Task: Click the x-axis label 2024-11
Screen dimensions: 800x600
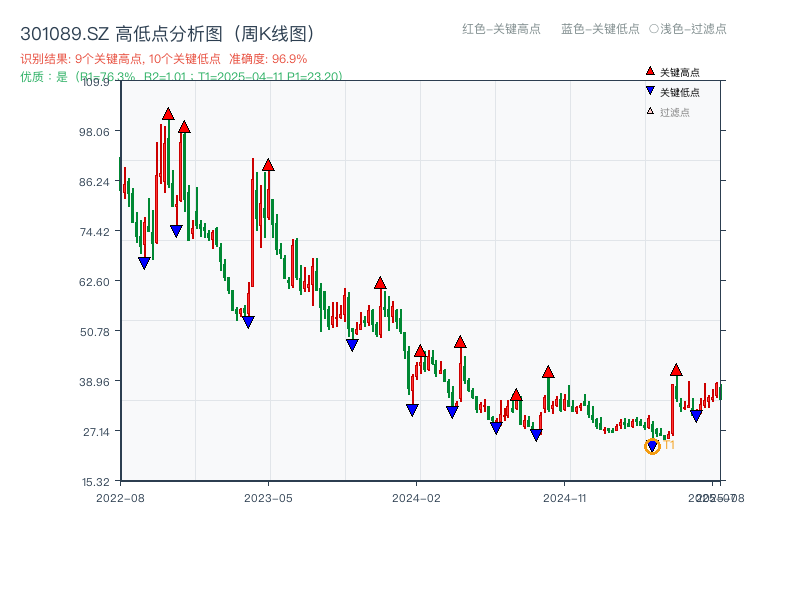Action: (x=566, y=496)
